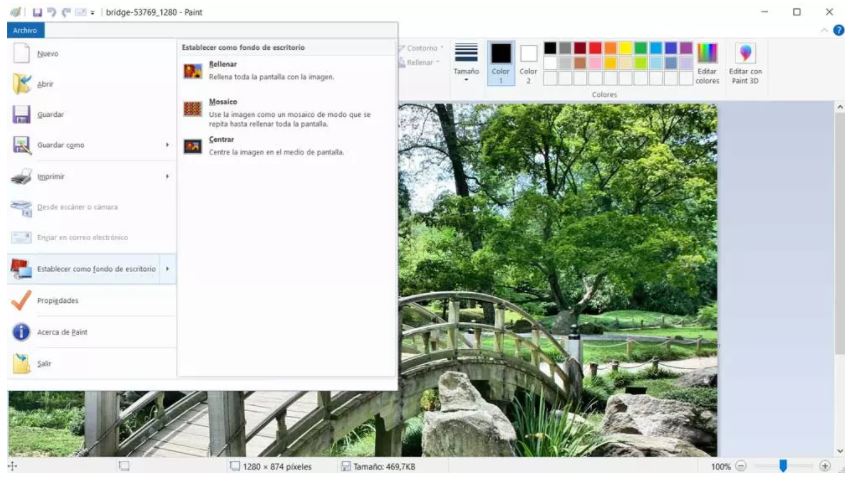Open the Archivo tab
This screenshot has width=857, height=485.
click(x=25, y=30)
